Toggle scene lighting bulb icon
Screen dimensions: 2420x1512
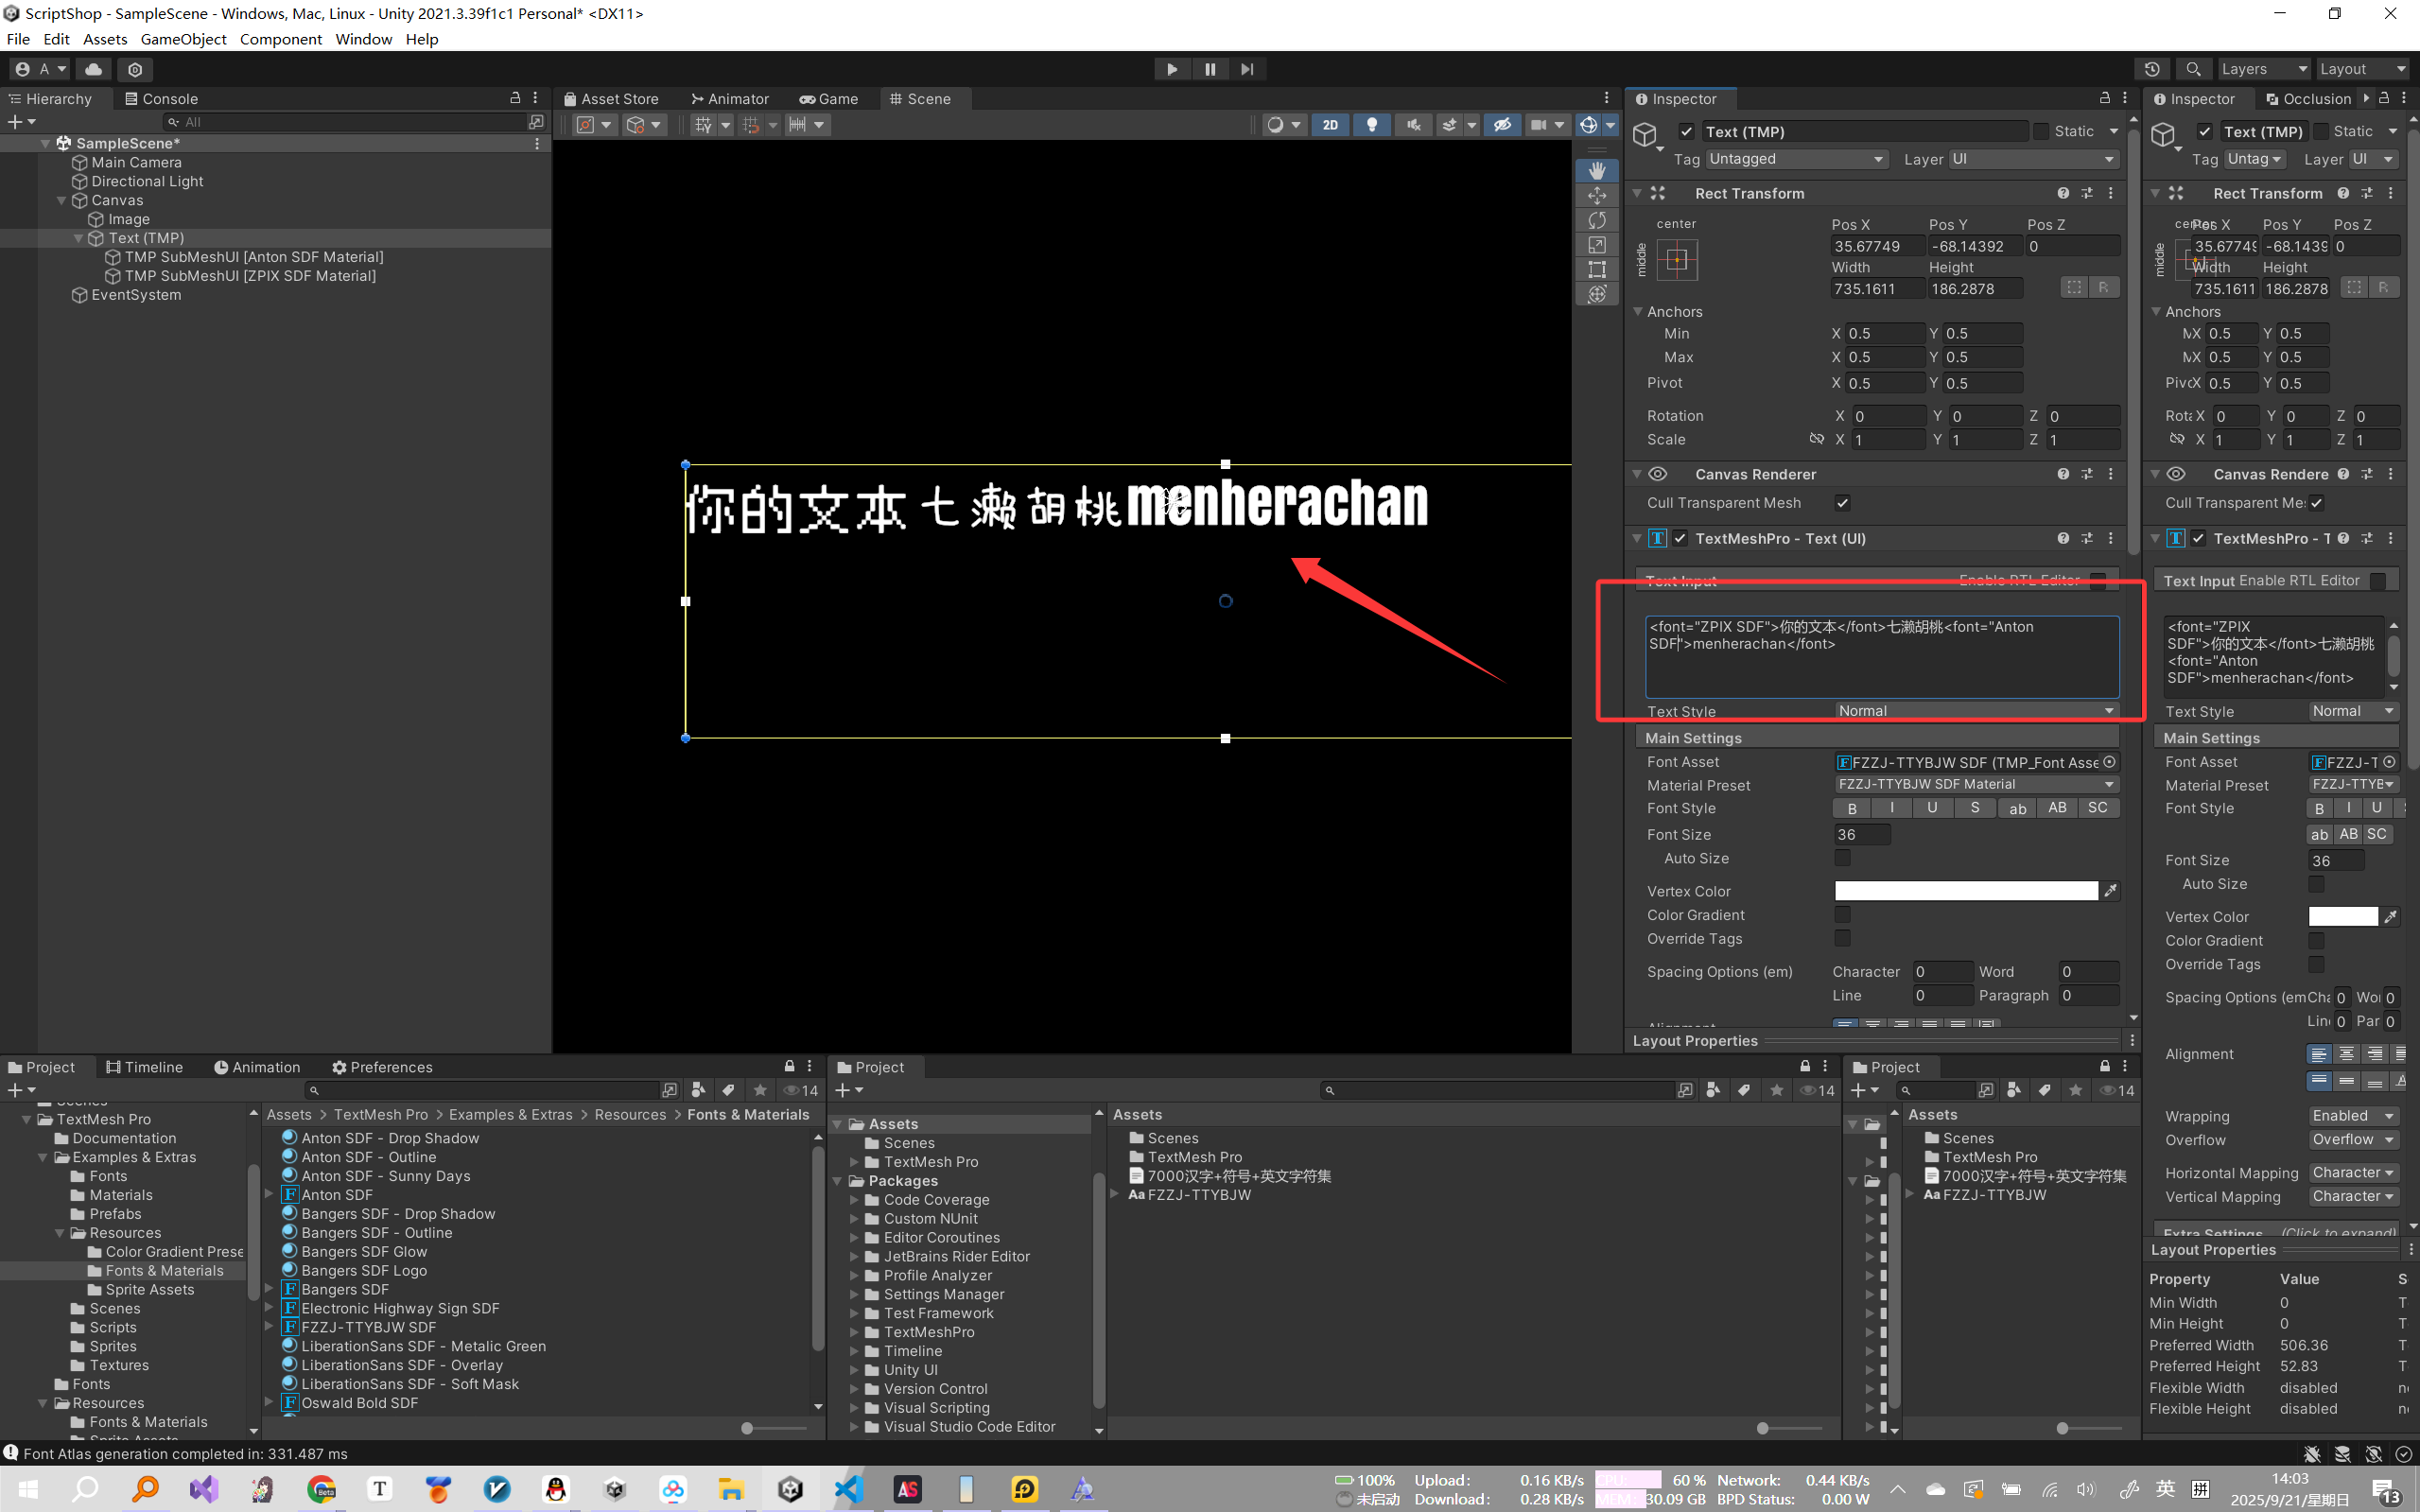(1371, 125)
